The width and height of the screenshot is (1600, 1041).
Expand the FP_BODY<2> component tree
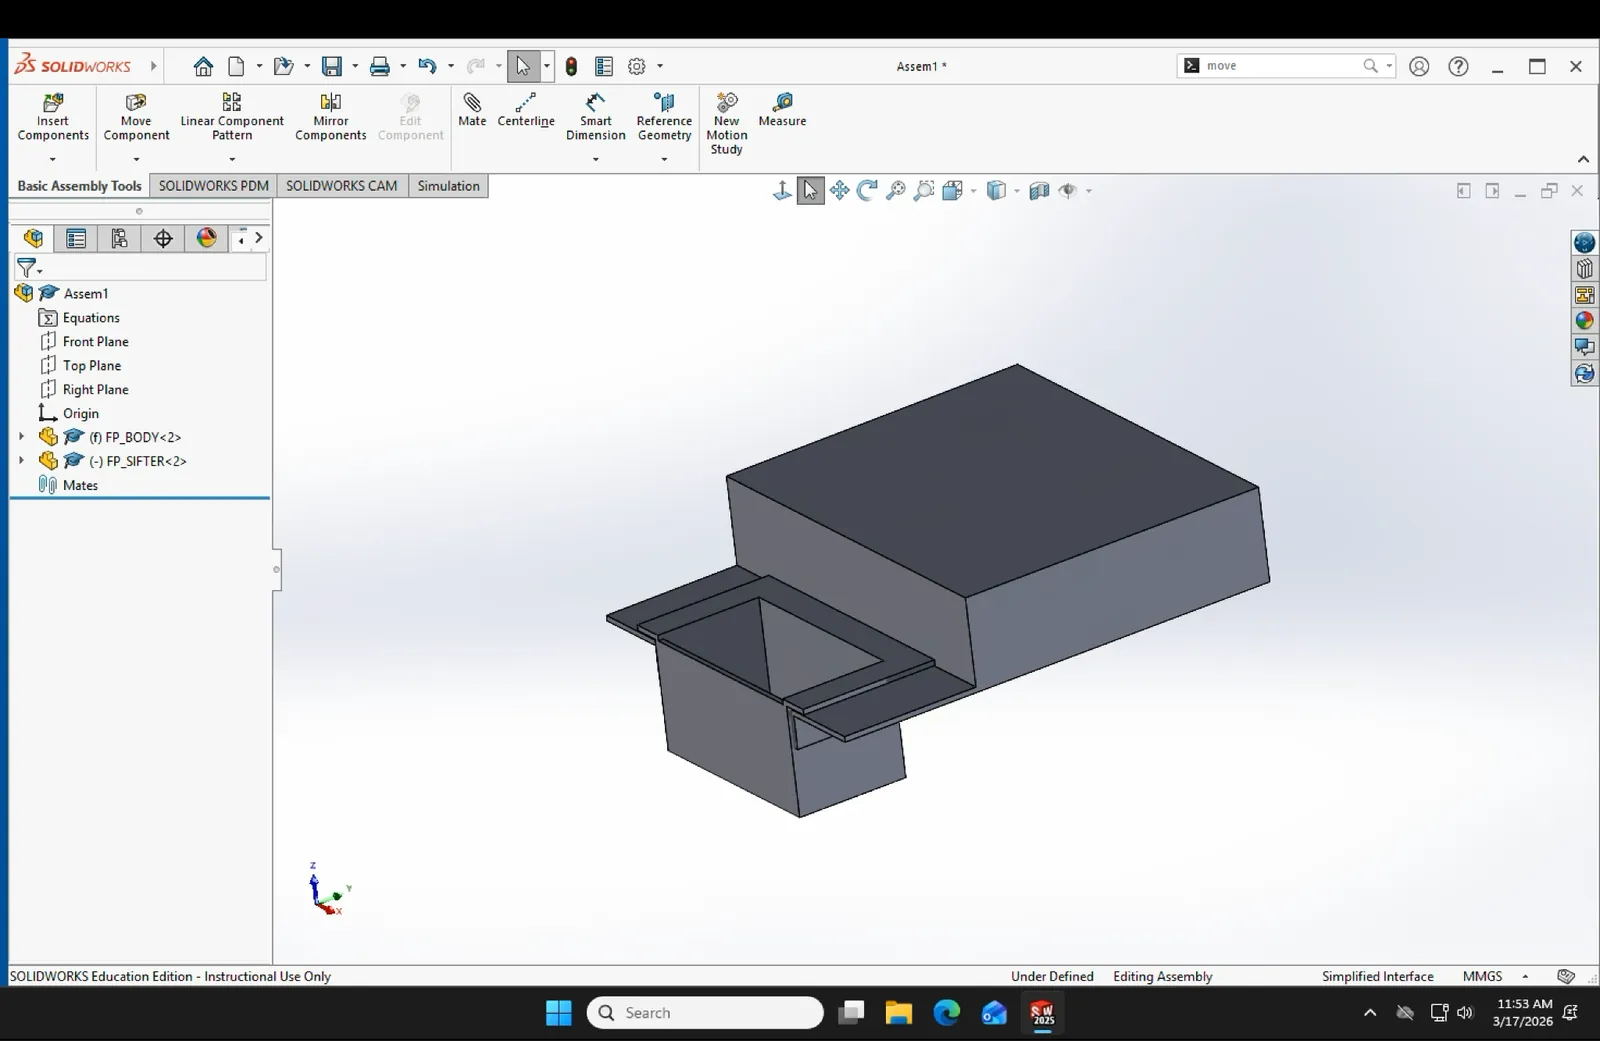pos(21,437)
